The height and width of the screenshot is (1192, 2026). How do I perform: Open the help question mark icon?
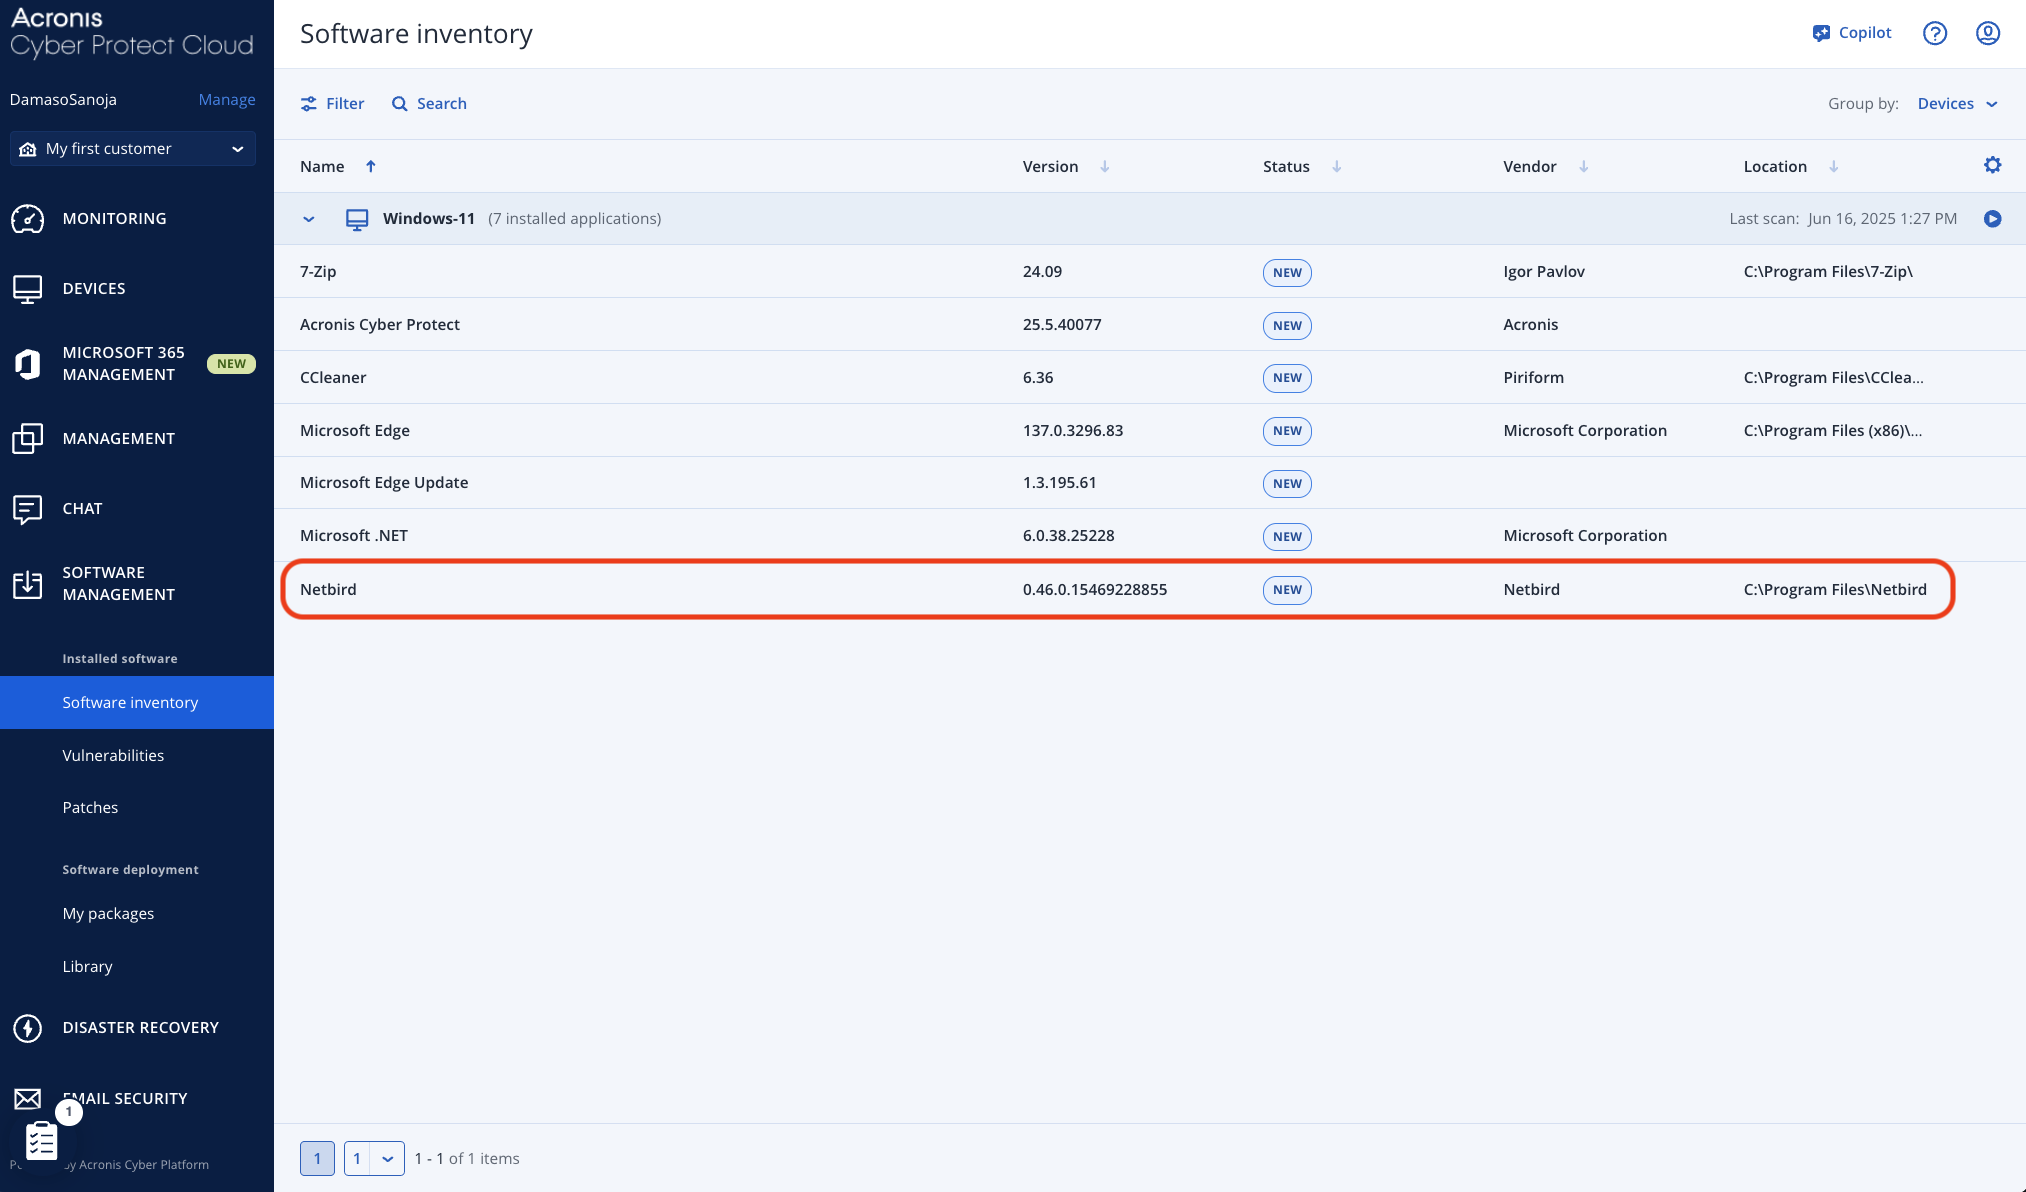pyautogui.click(x=1935, y=33)
